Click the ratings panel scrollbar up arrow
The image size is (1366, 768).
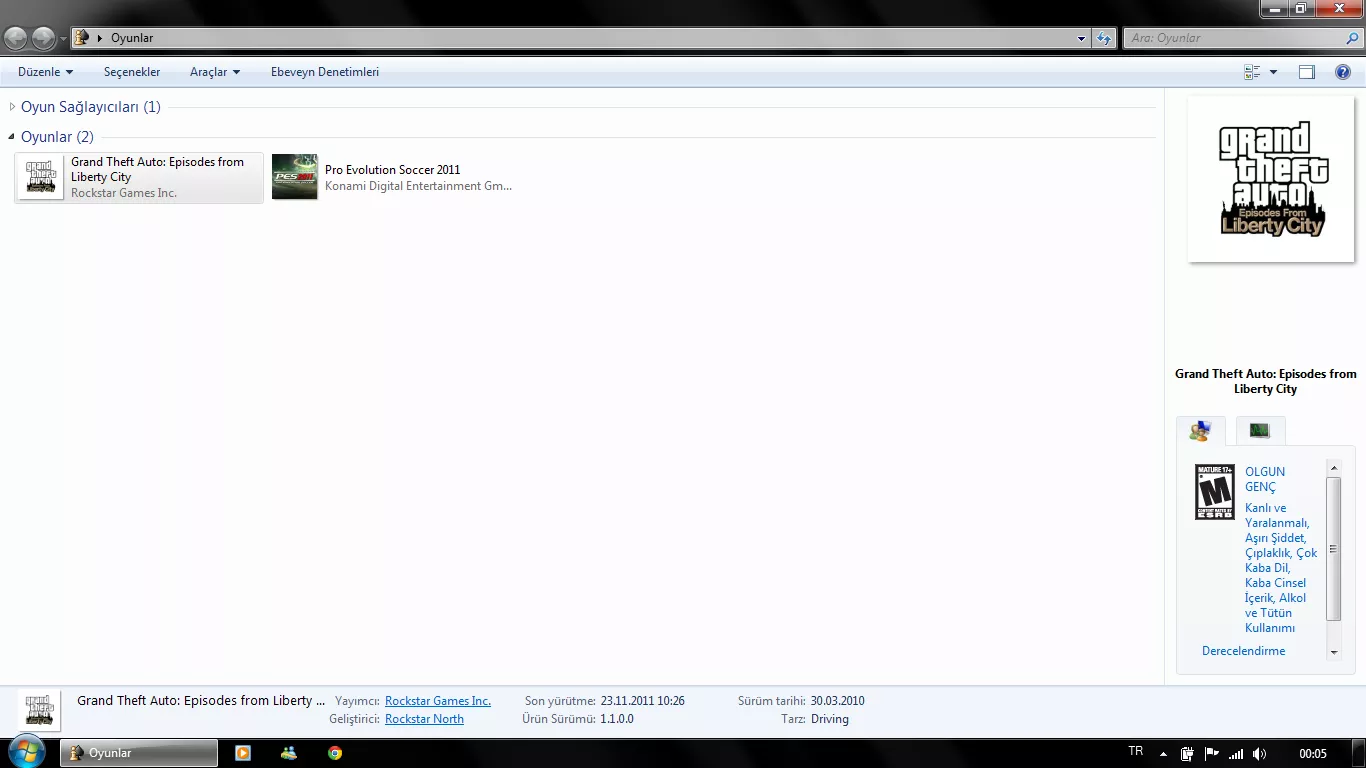pos(1333,468)
